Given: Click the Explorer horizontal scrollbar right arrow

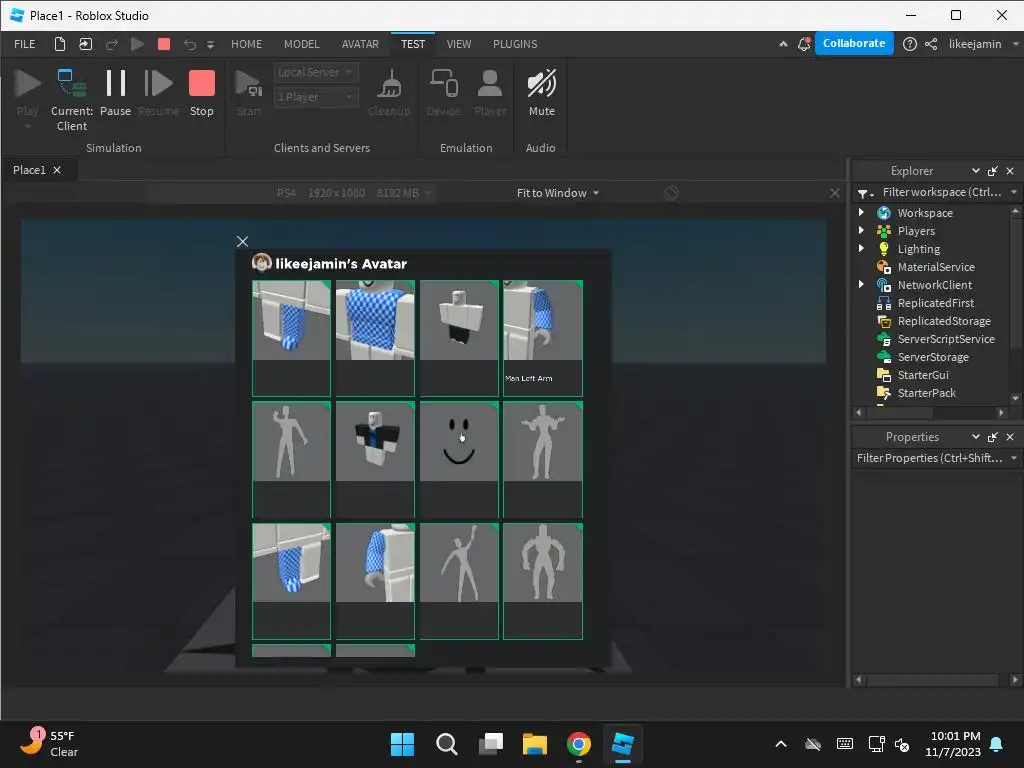Looking at the screenshot, I should (x=1000, y=412).
